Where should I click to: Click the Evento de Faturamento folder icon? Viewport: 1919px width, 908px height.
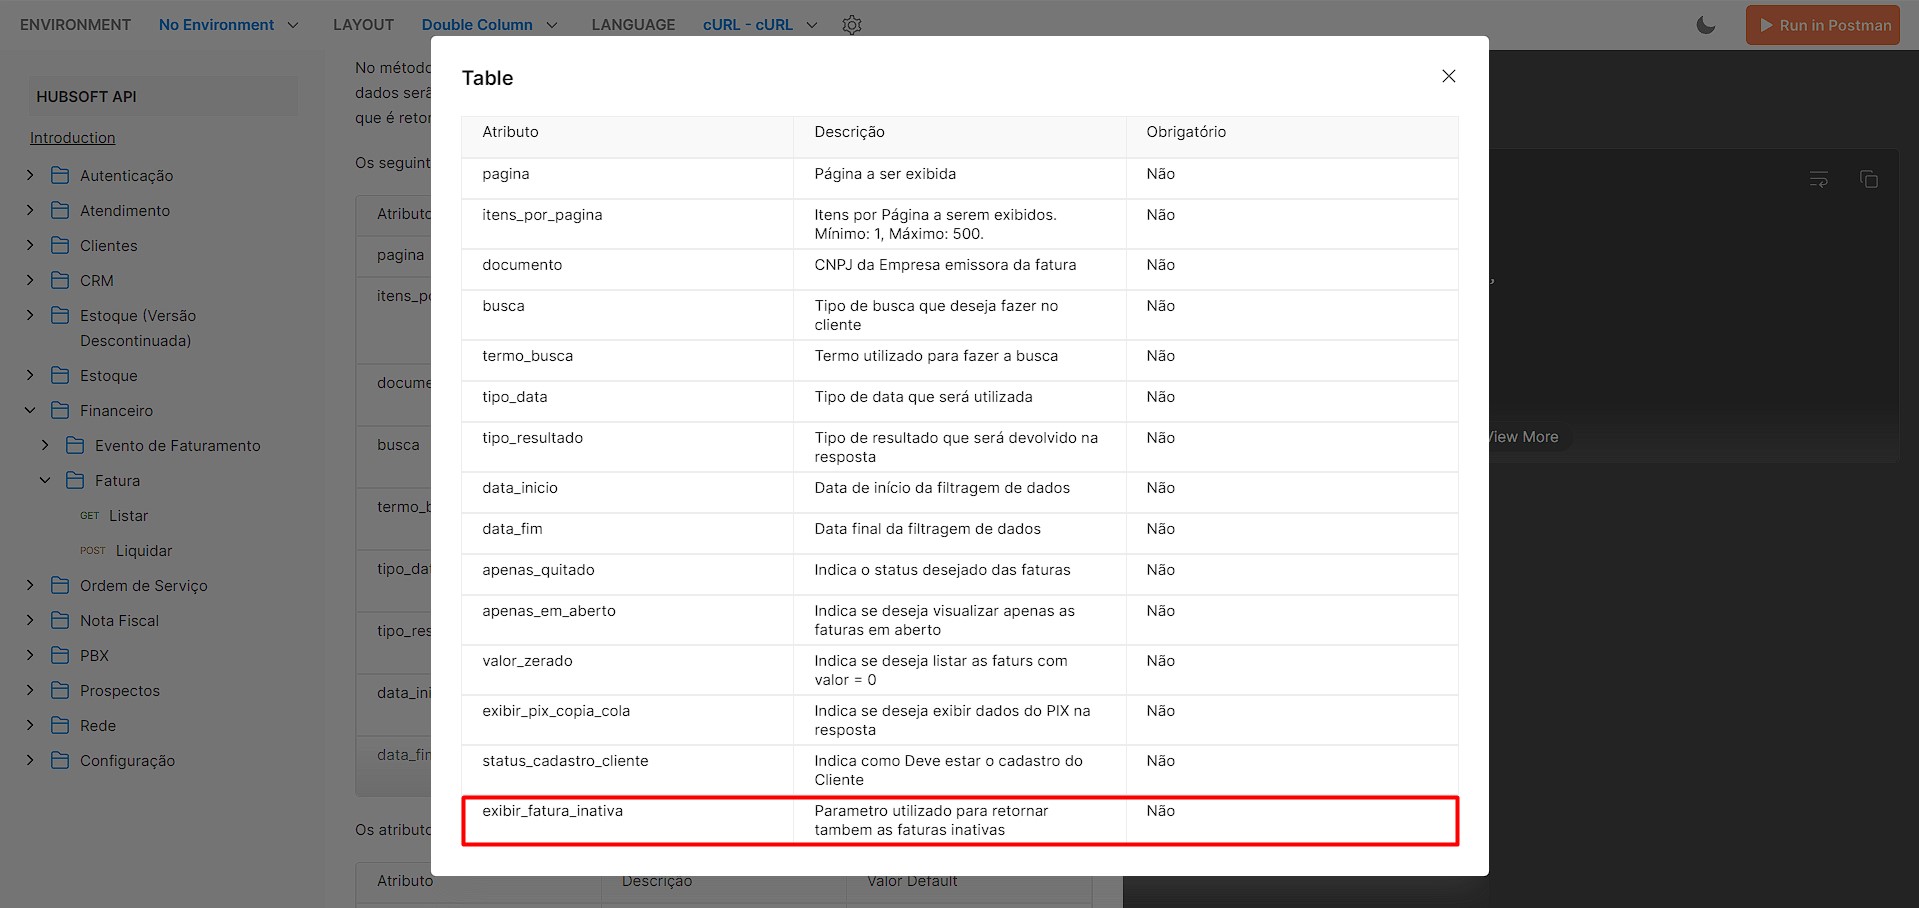coord(75,445)
